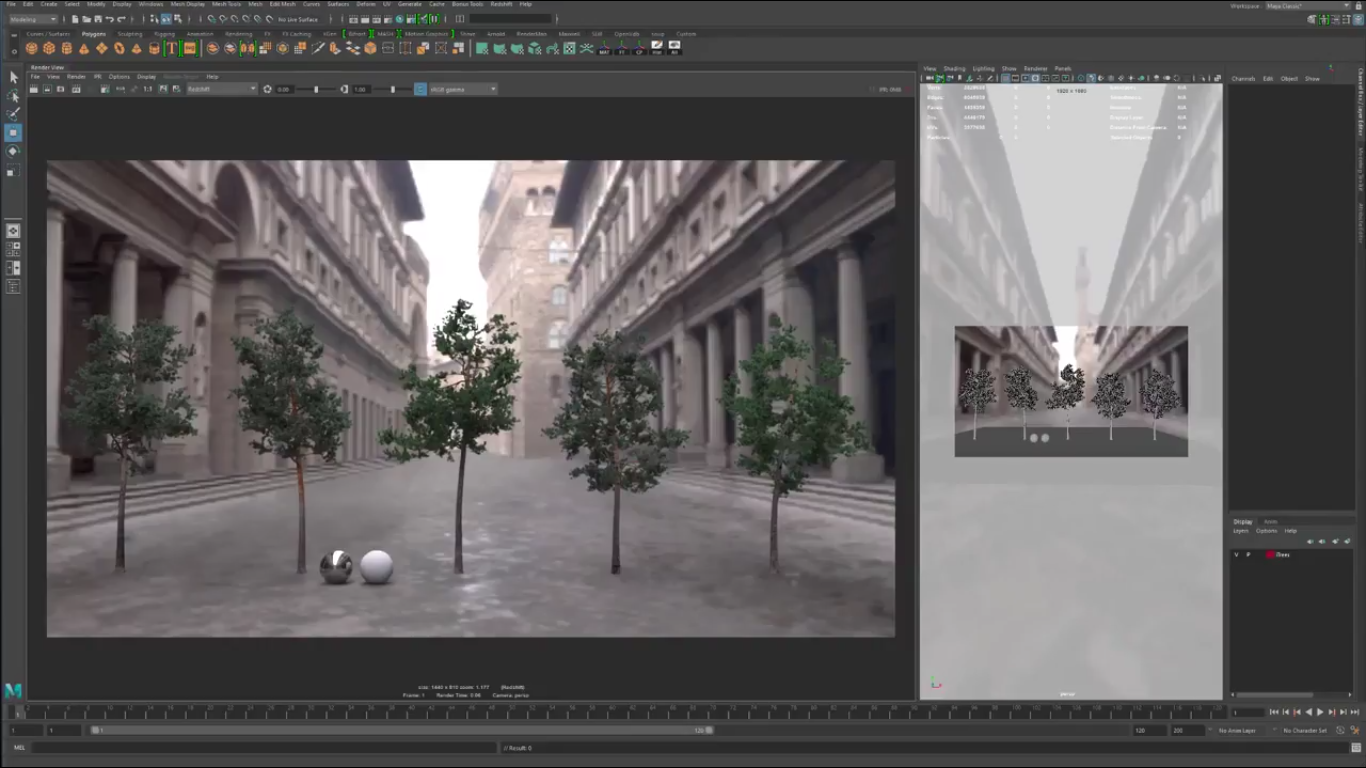Create a polygon cone from the shelf
The width and height of the screenshot is (1366, 768).
(84, 48)
